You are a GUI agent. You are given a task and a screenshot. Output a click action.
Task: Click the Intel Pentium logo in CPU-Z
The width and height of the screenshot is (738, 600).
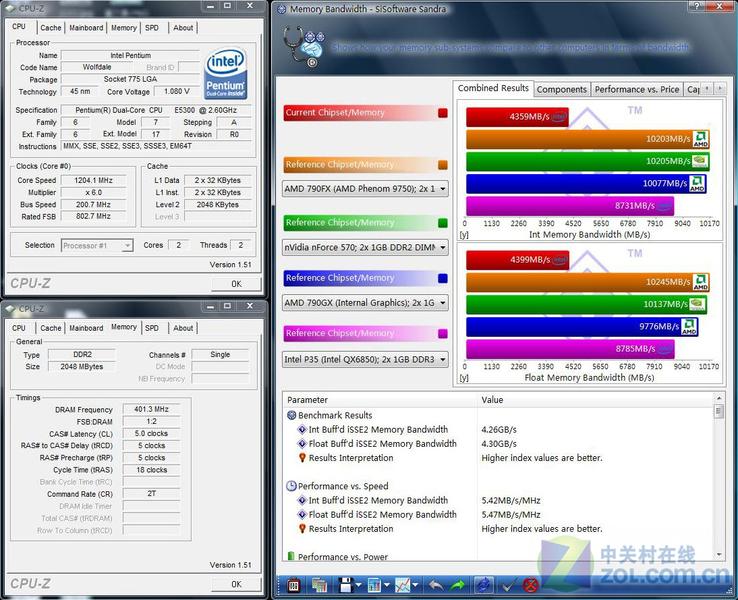coord(226,73)
